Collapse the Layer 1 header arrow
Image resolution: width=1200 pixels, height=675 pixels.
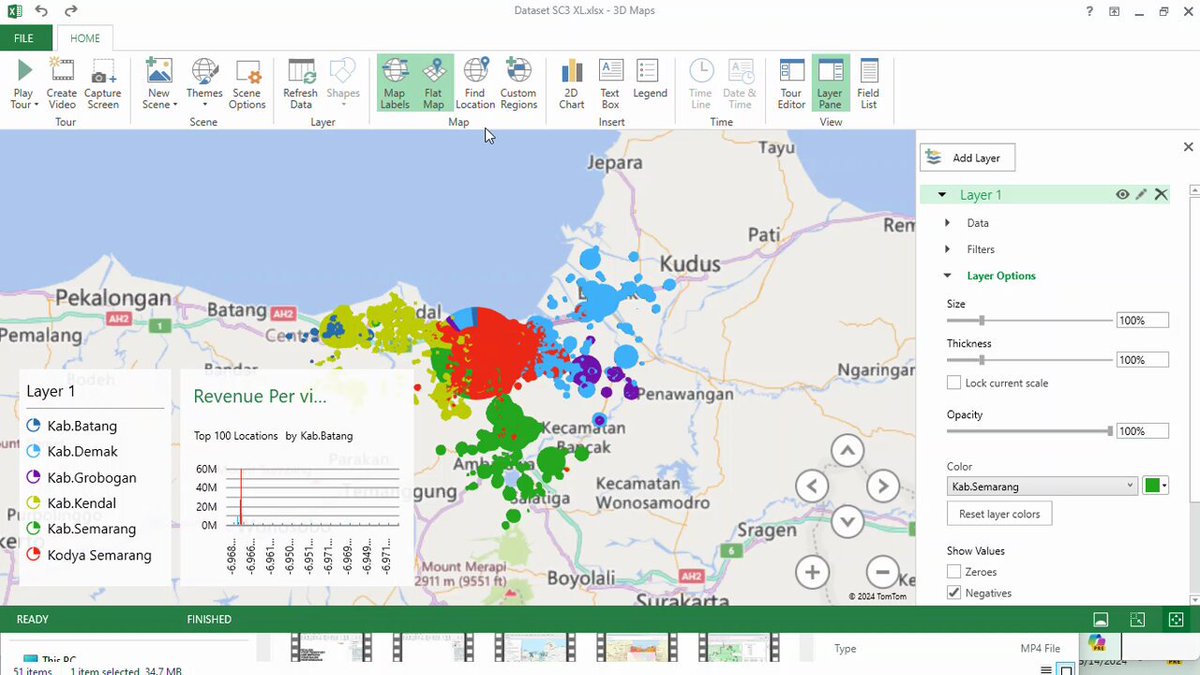click(x=942, y=195)
